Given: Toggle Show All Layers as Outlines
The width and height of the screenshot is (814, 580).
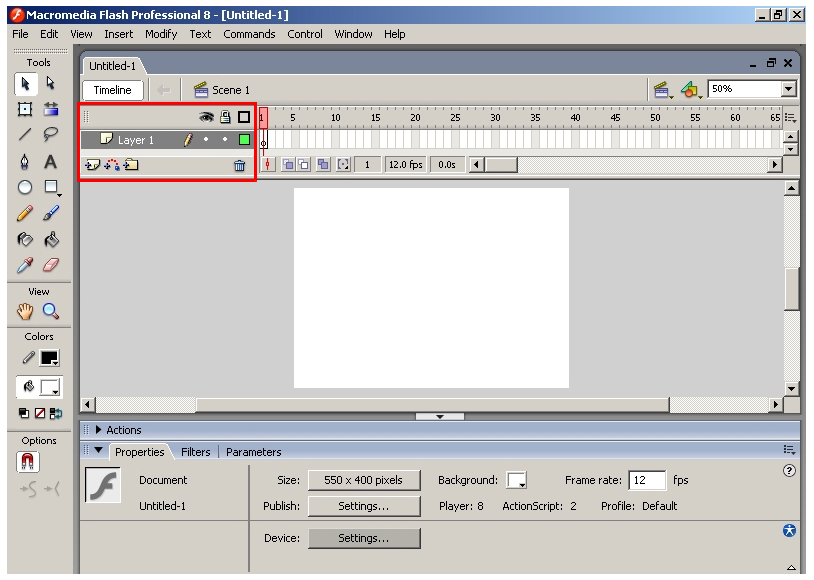Looking at the screenshot, I should pyautogui.click(x=244, y=117).
